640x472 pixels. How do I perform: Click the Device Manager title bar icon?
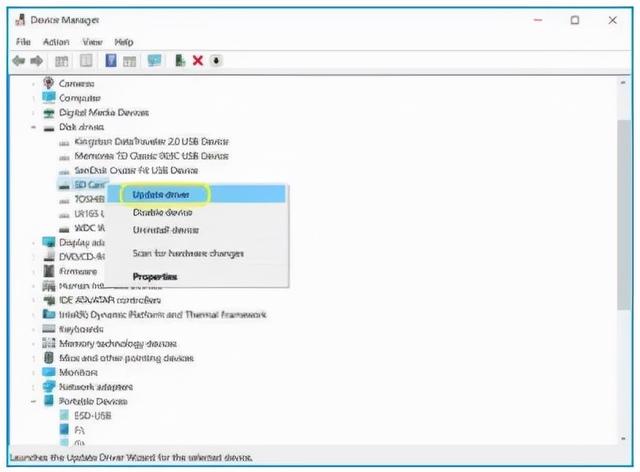20,20
